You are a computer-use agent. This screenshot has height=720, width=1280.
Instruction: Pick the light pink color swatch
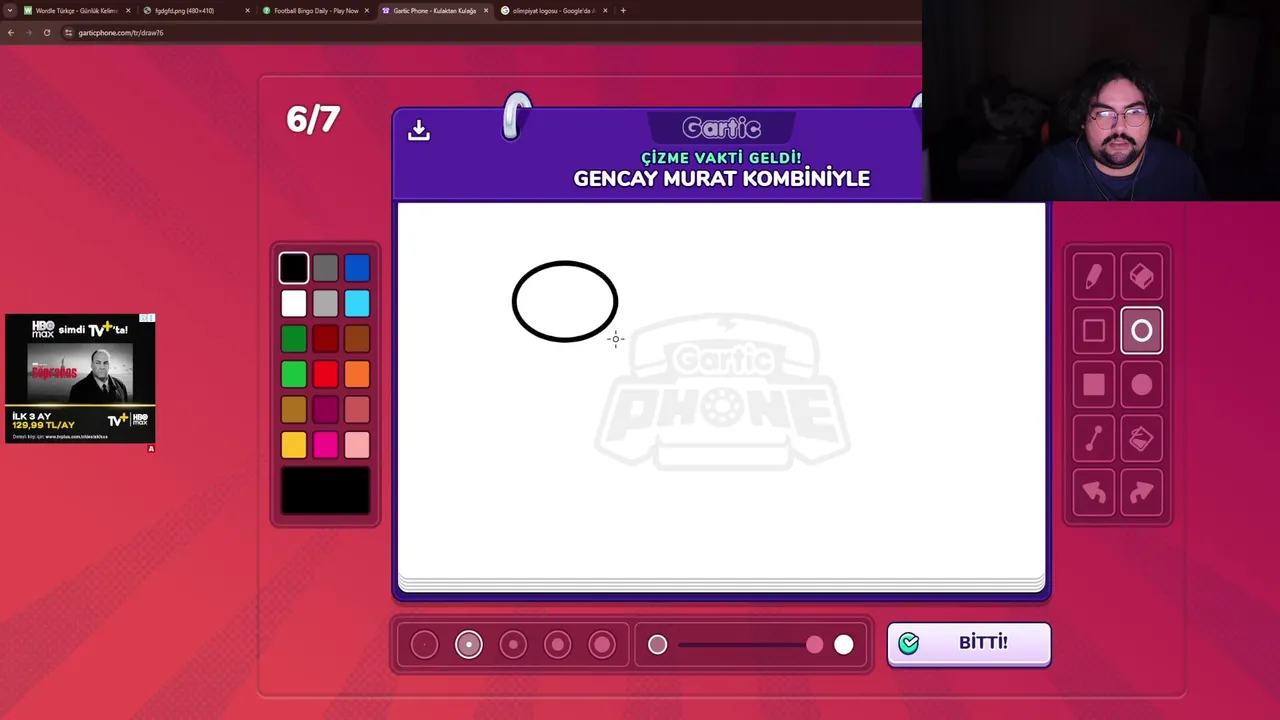pyautogui.click(x=357, y=445)
